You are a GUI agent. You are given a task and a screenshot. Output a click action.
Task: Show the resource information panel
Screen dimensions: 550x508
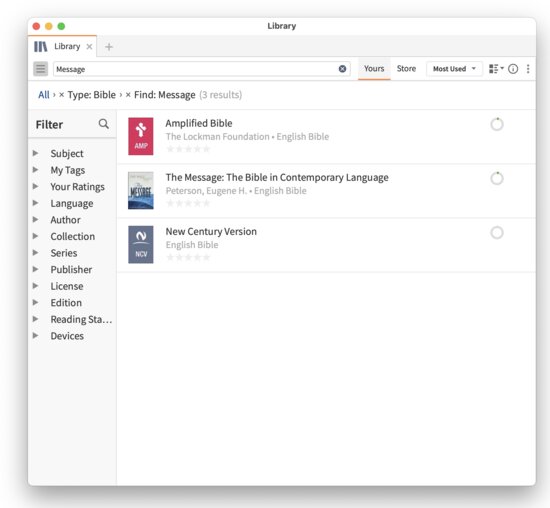click(x=513, y=69)
